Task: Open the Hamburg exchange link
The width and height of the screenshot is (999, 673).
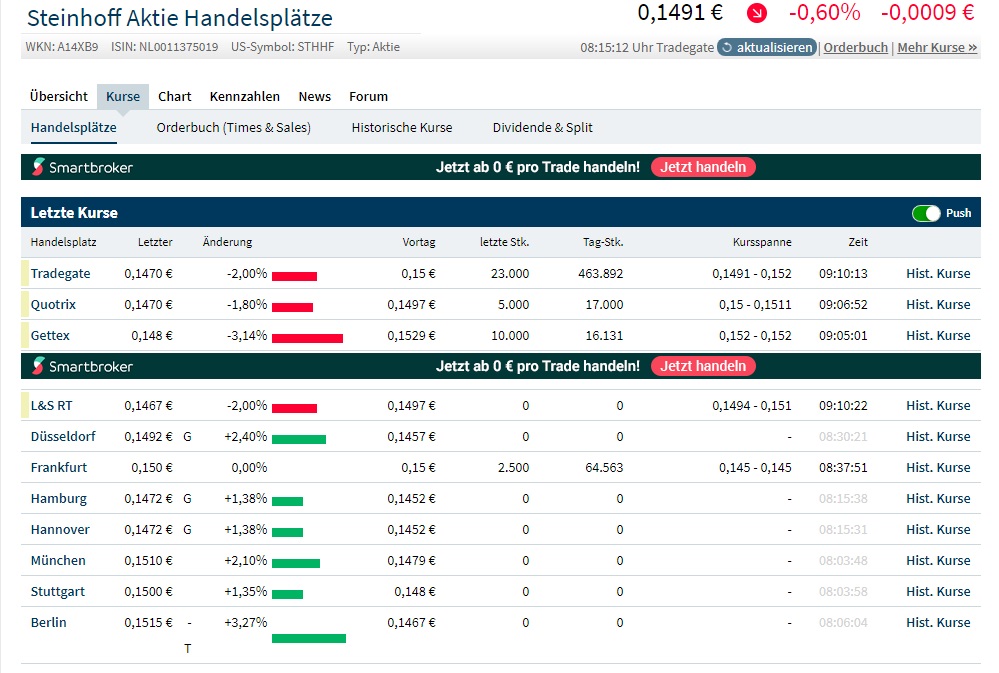Action: click(x=59, y=499)
